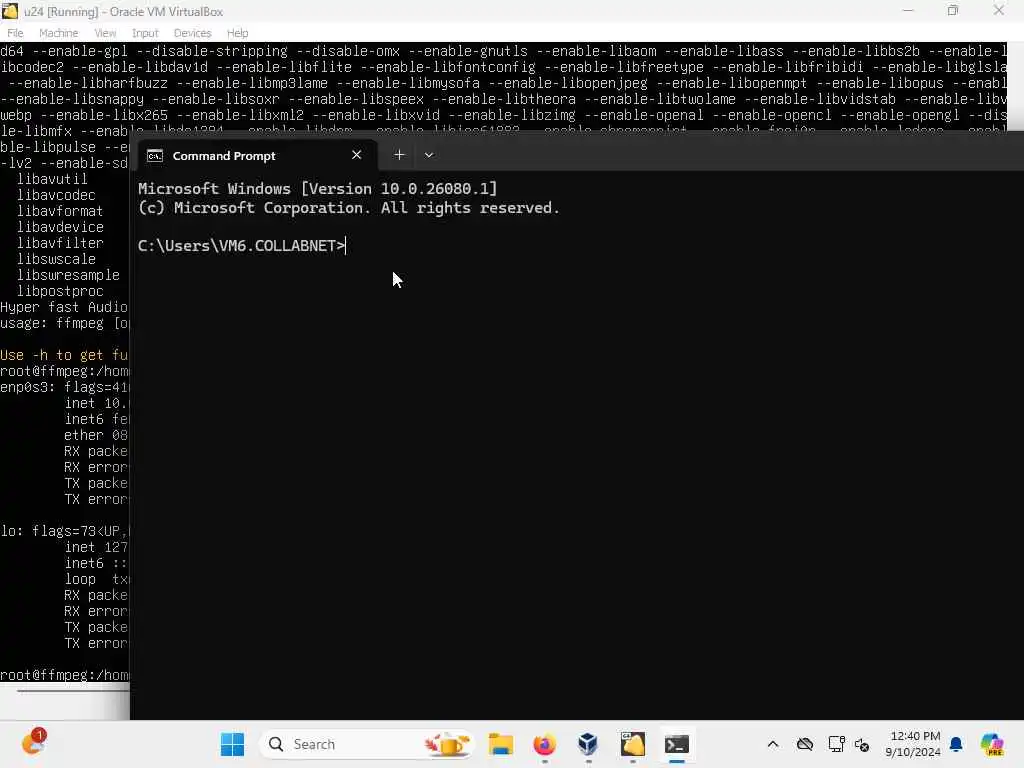
Task: Click the coffee cup search highlight icon
Action: click(448, 744)
